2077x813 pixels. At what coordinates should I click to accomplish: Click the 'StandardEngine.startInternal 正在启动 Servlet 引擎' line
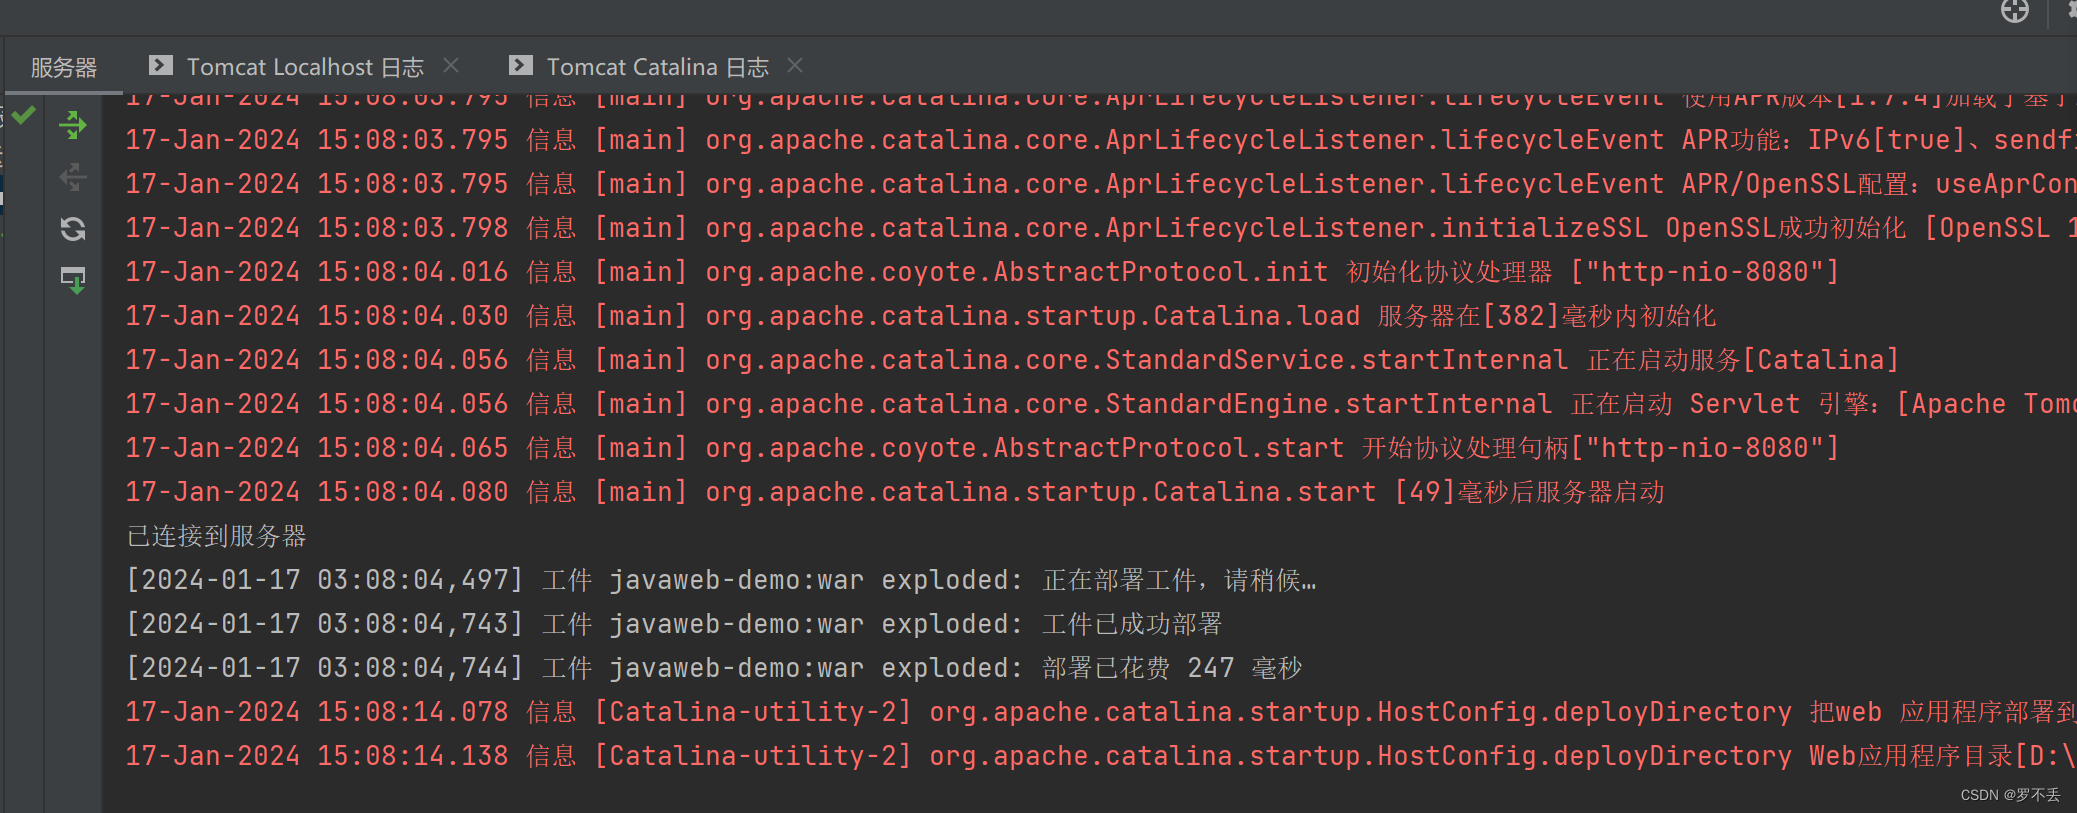pyautogui.click(x=1100, y=404)
